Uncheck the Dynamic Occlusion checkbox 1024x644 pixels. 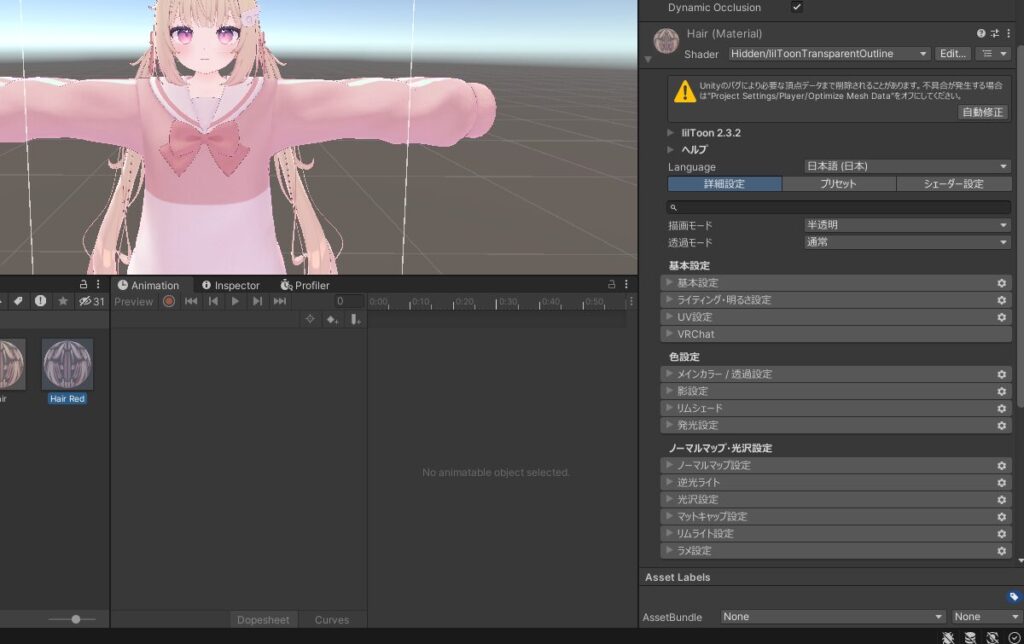coord(797,7)
